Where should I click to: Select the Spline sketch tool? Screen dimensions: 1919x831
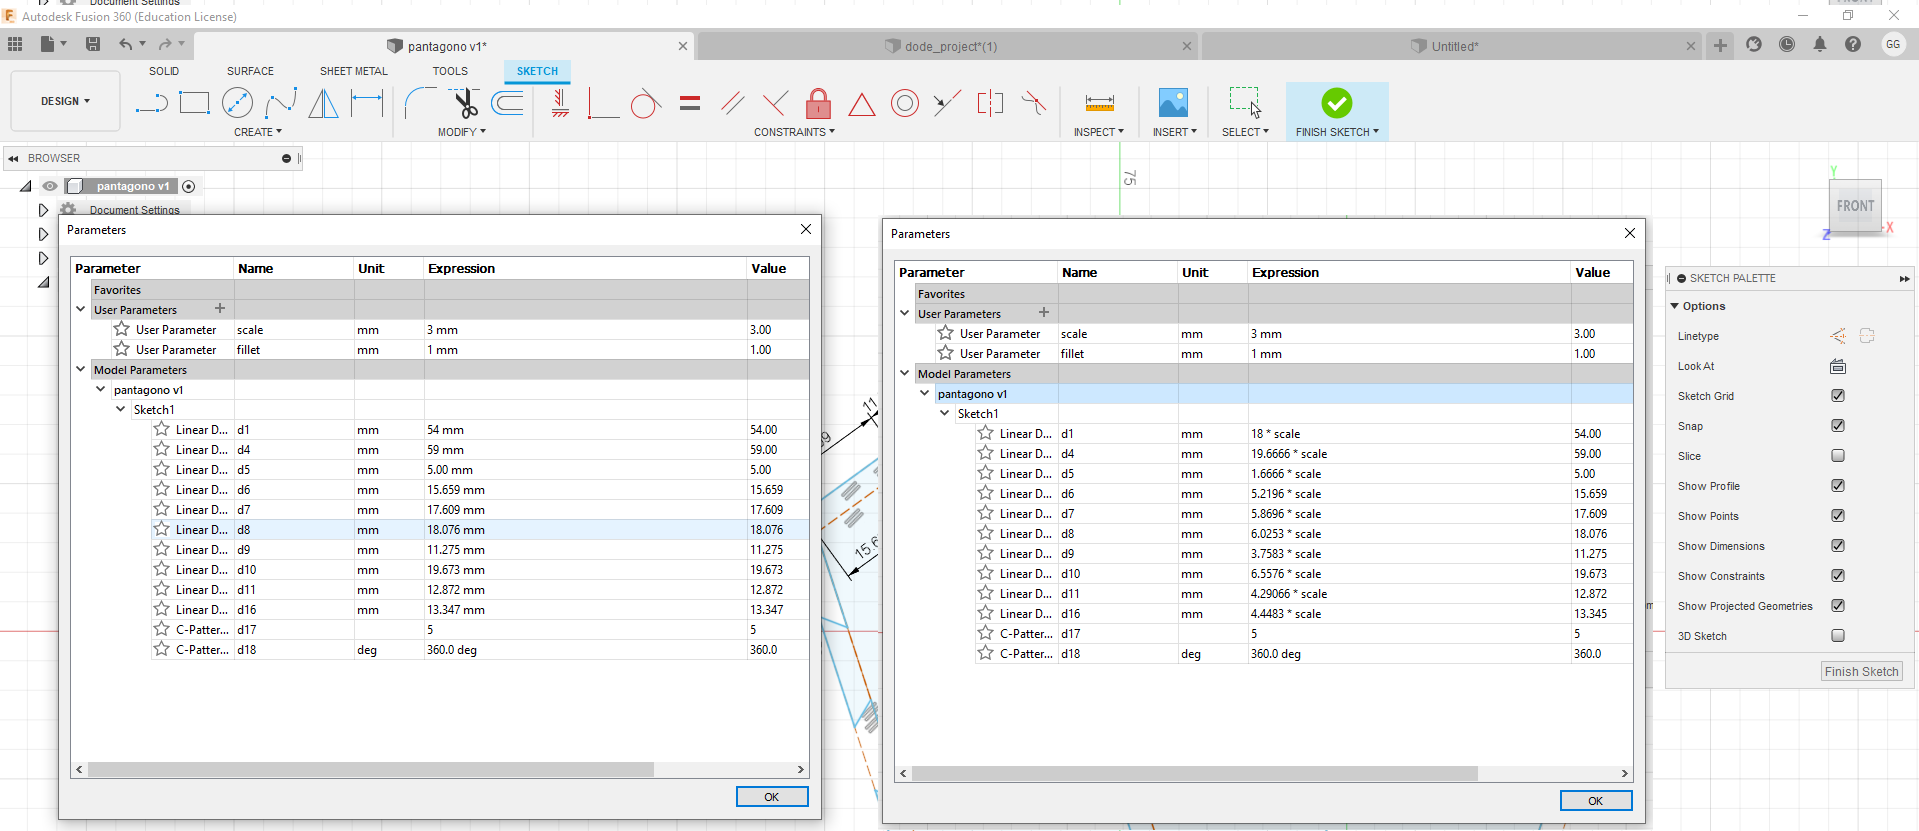click(x=280, y=103)
